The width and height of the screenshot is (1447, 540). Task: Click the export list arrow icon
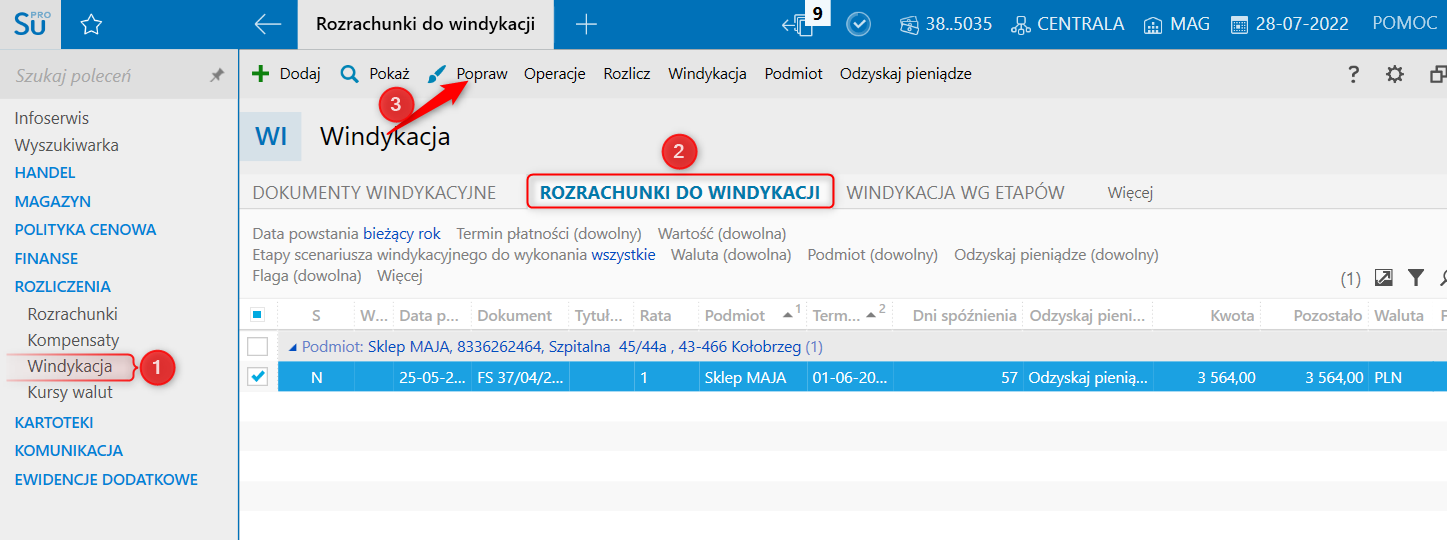click(1384, 277)
